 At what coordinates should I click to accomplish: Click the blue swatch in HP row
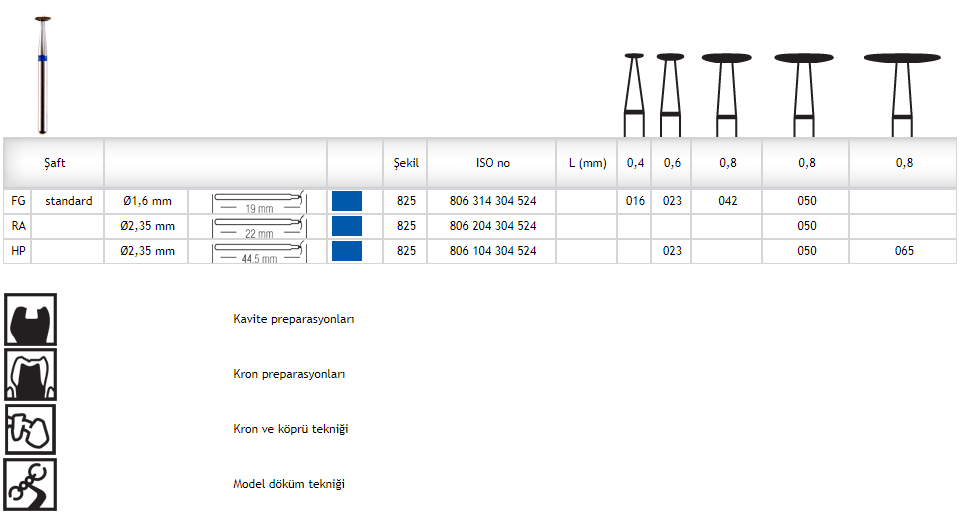point(346,251)
